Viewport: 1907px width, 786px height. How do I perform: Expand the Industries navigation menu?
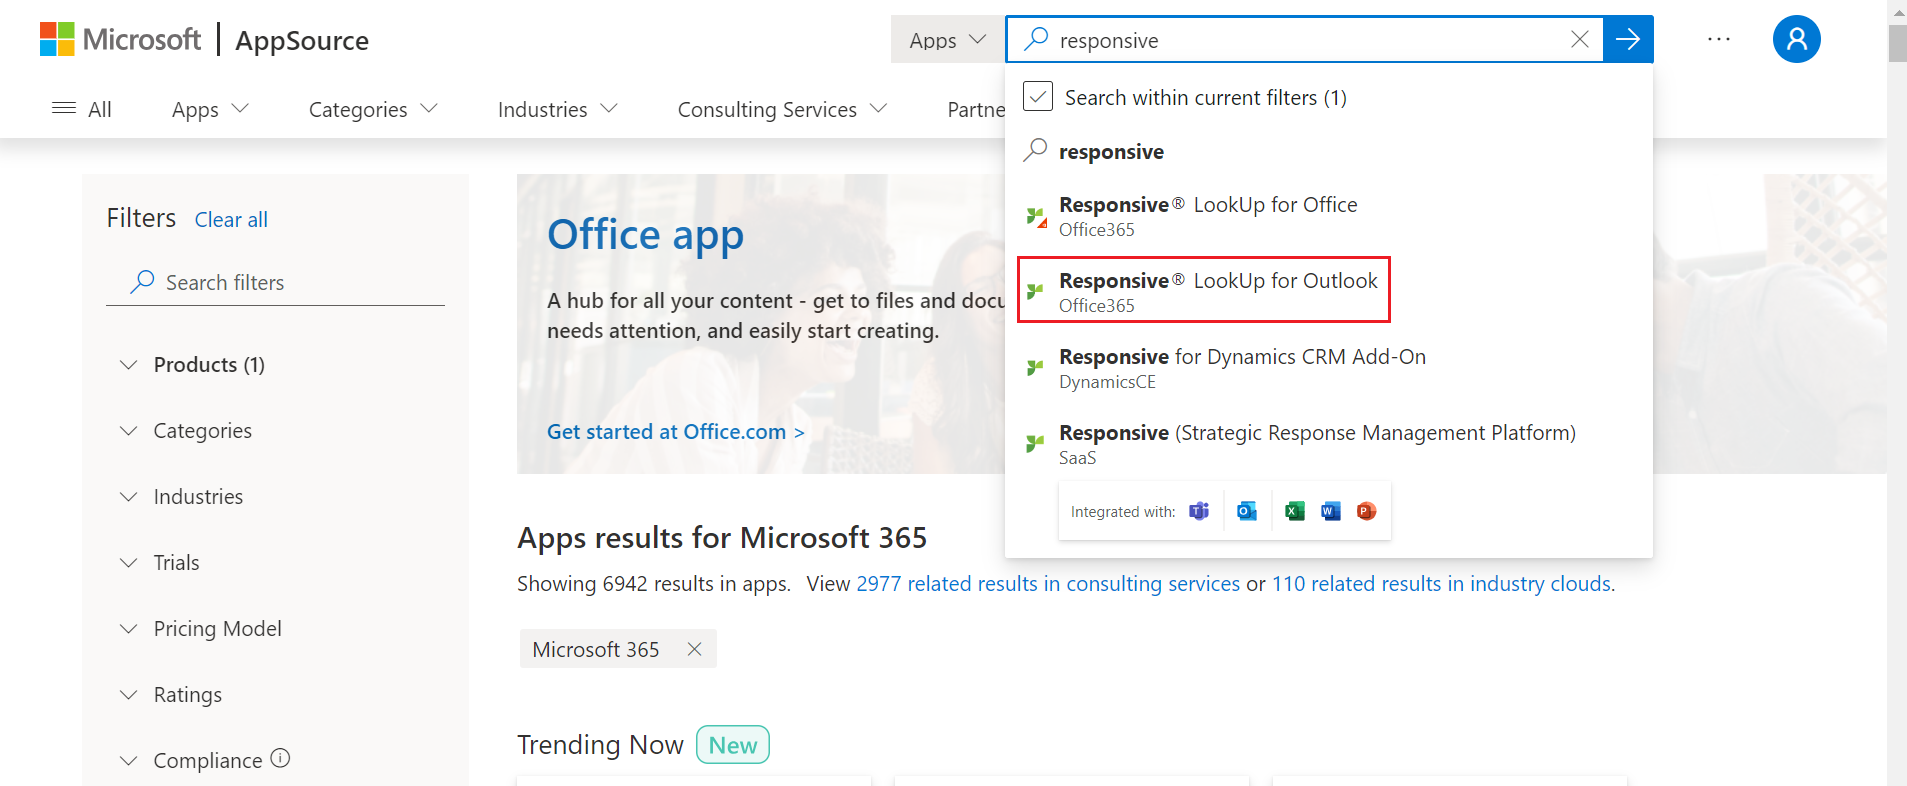click(x=557, y=109)
